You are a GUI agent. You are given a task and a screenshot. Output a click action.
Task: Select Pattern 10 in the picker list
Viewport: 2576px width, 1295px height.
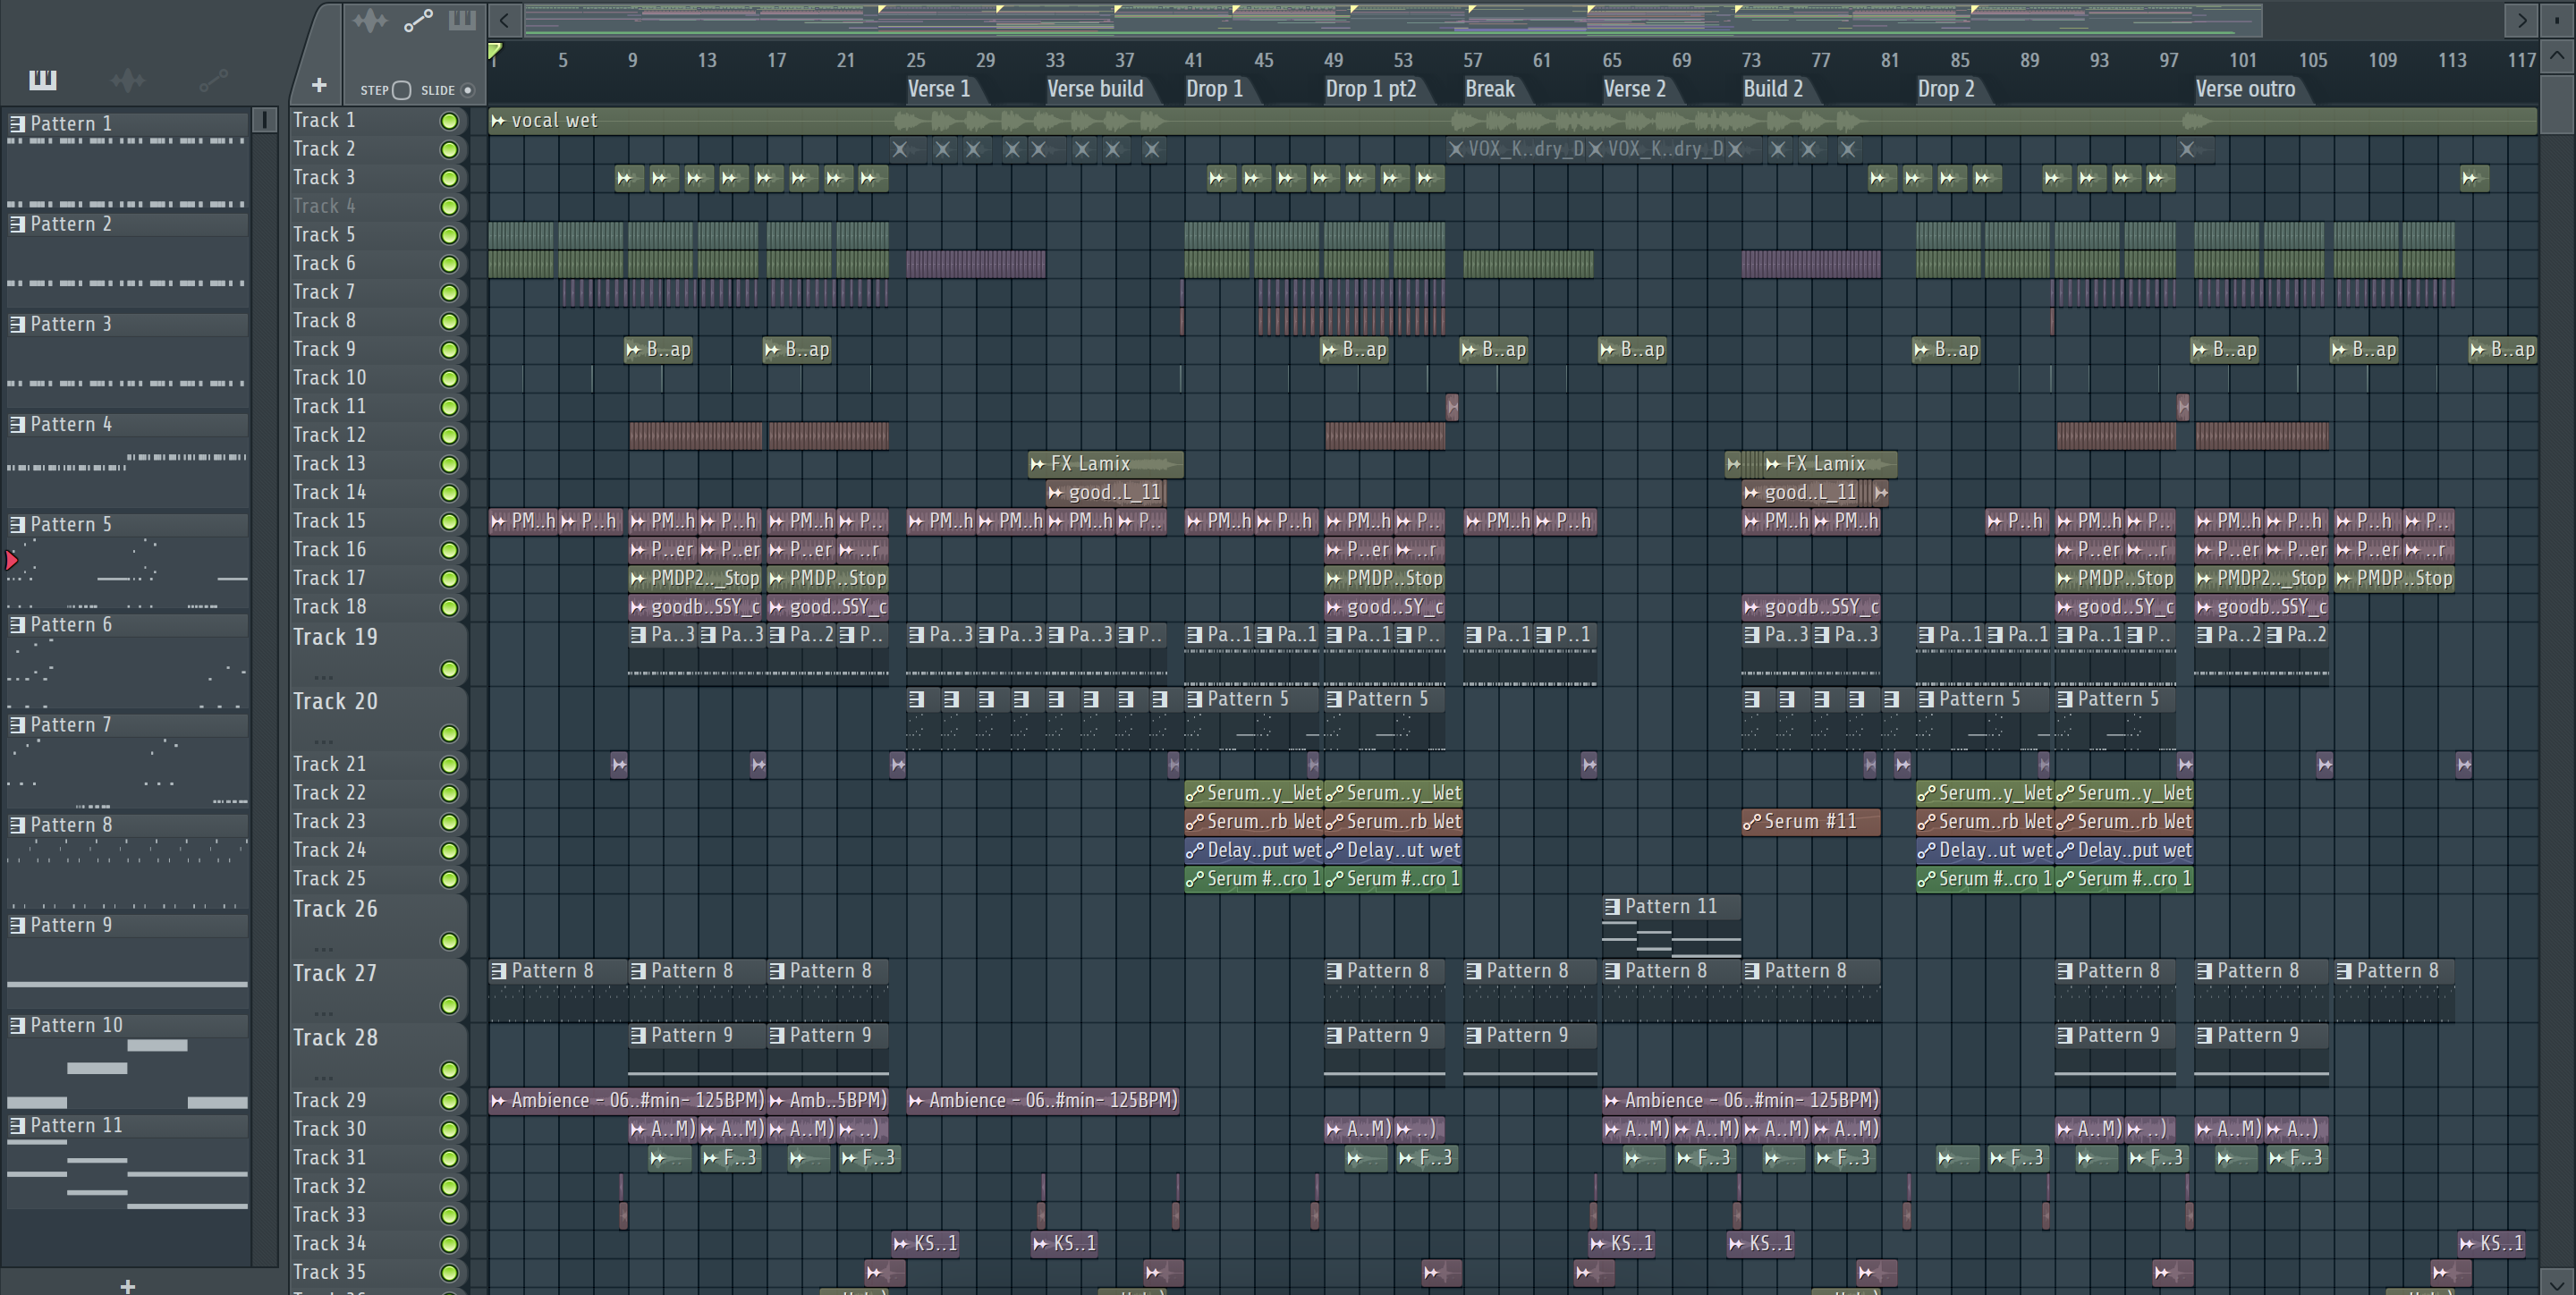coord(128,1025)
